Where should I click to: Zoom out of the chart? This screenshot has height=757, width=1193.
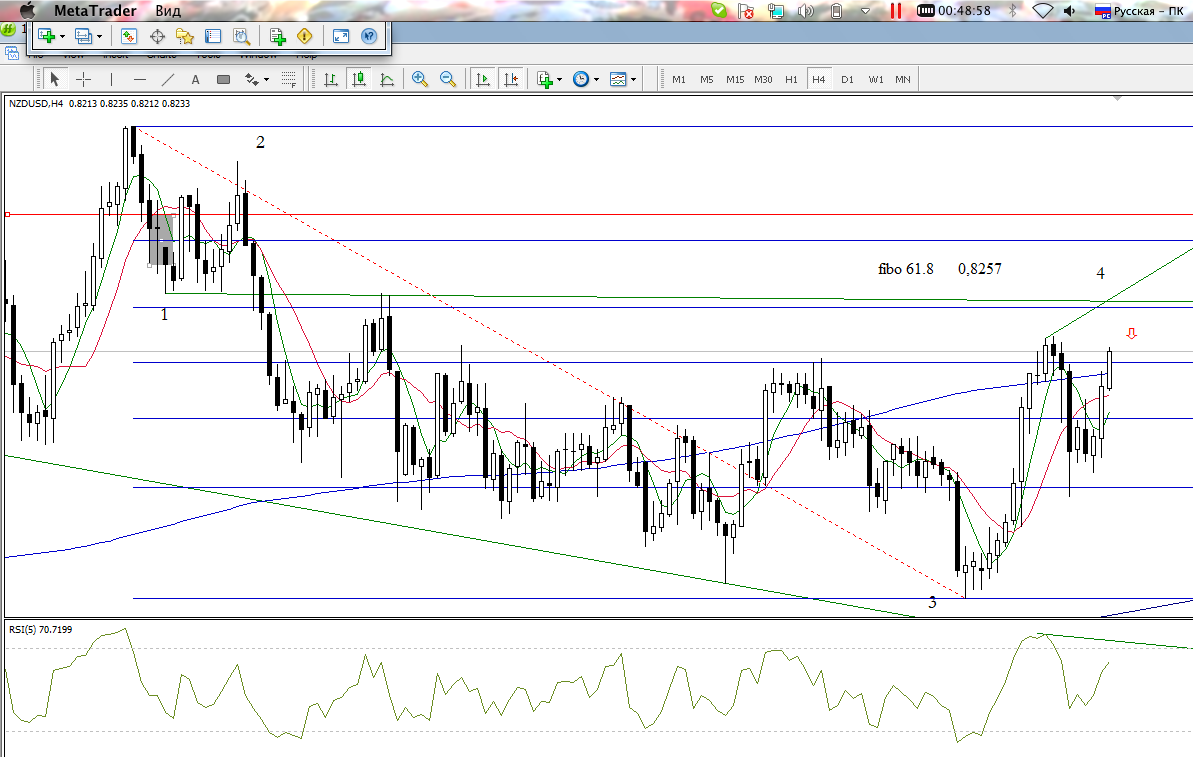[x=448, y=79]
